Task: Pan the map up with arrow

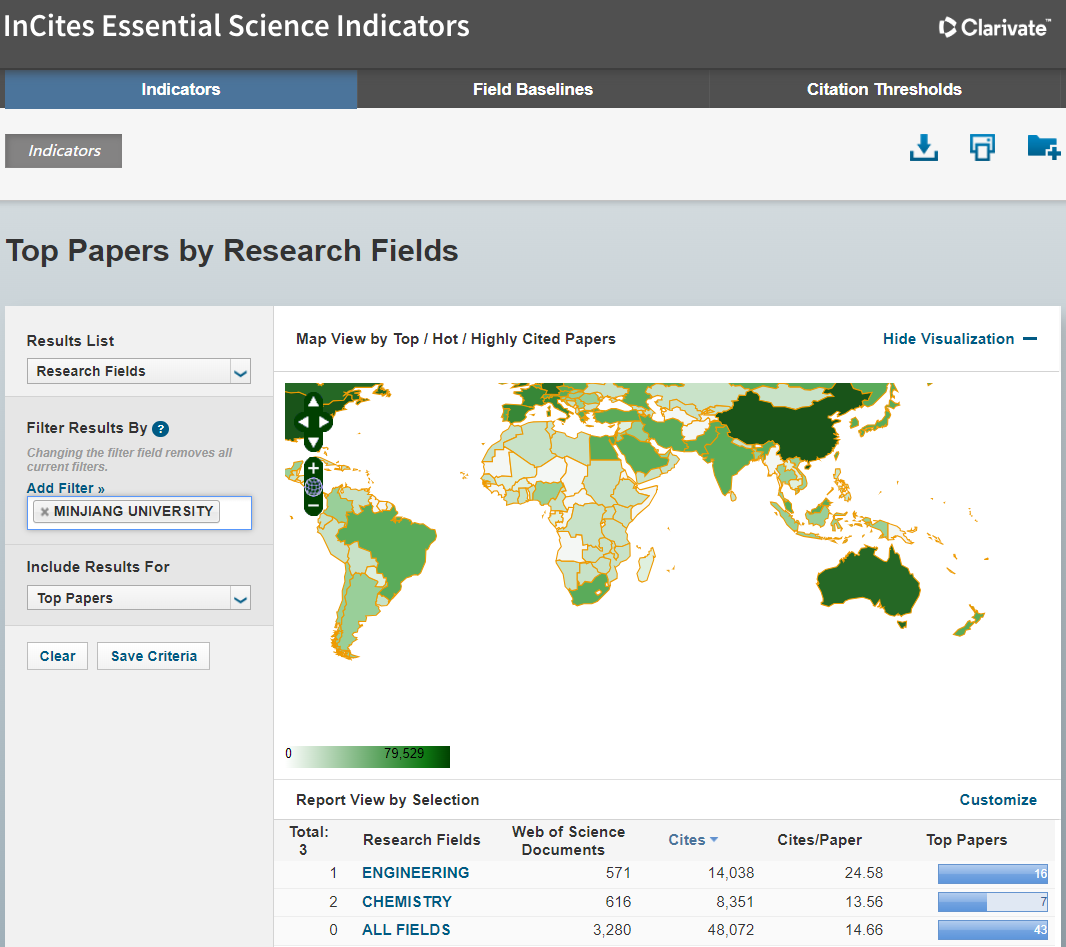Action: pos(313,402)
